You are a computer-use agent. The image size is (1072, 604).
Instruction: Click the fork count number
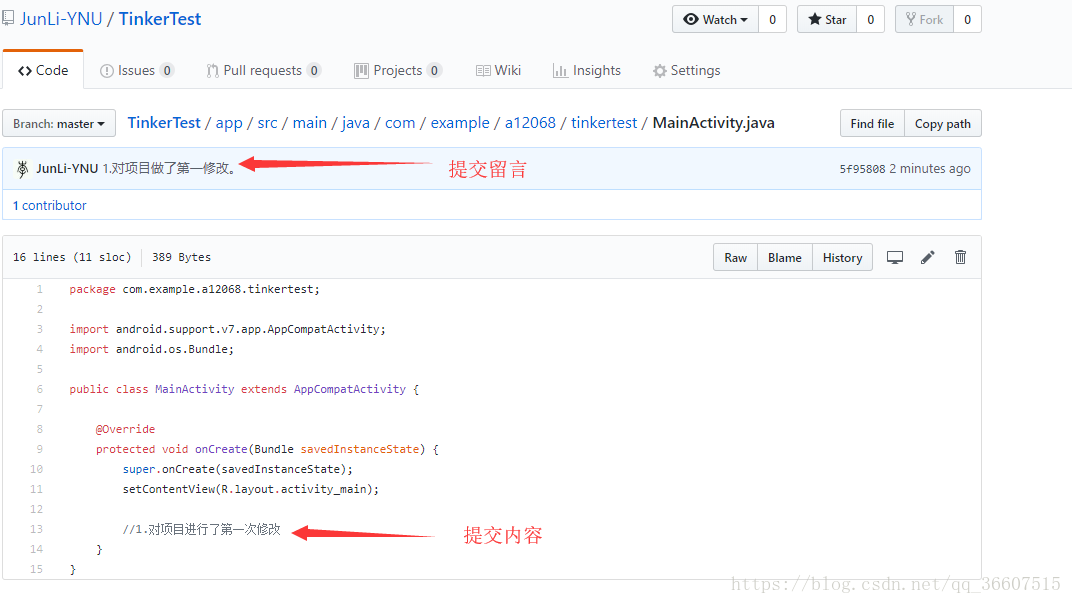pos(967,19)
